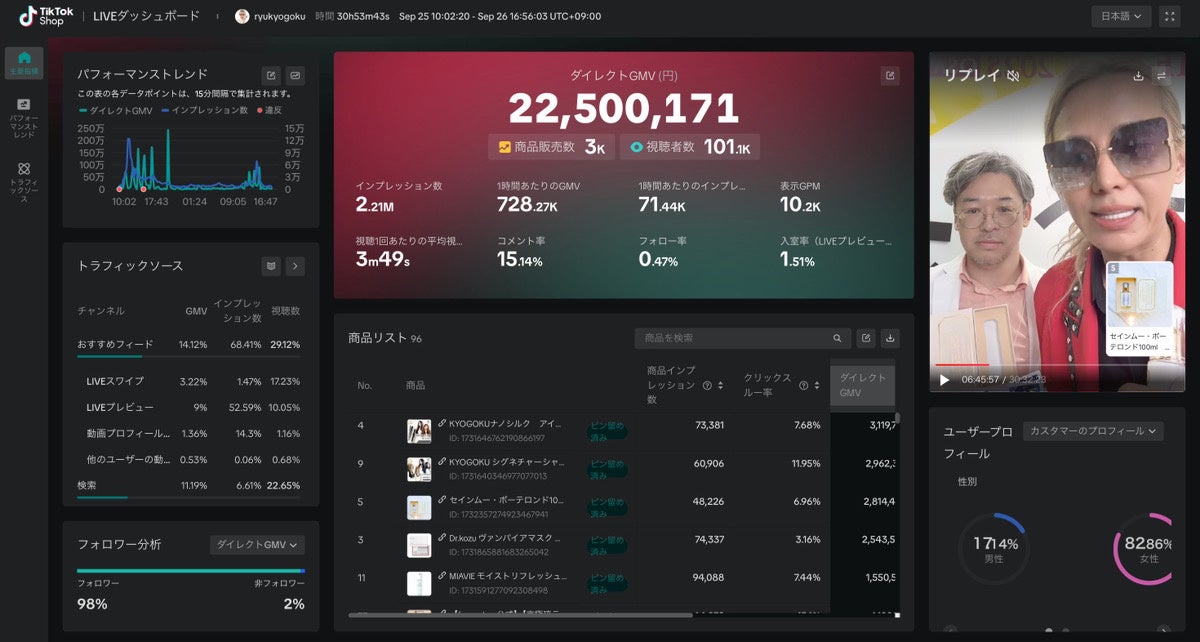
Task: Sort by クリックスルー率
Action: tap(819, 385)
